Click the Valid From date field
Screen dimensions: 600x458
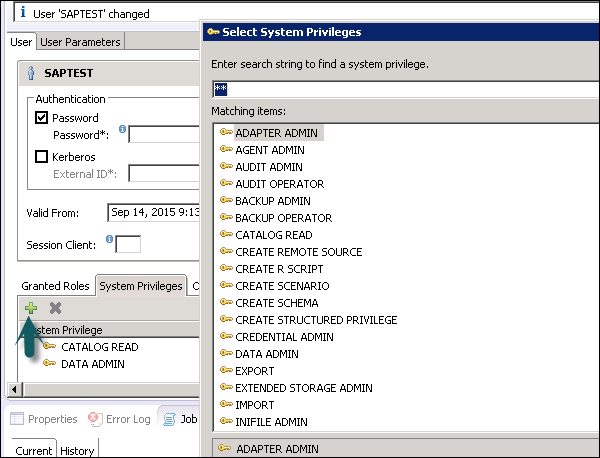[155, 213]
